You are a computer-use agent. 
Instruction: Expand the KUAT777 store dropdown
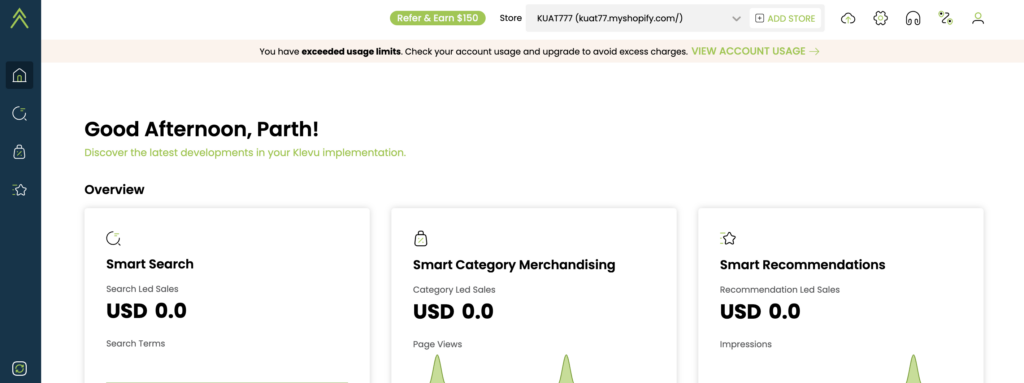point(637,18)
